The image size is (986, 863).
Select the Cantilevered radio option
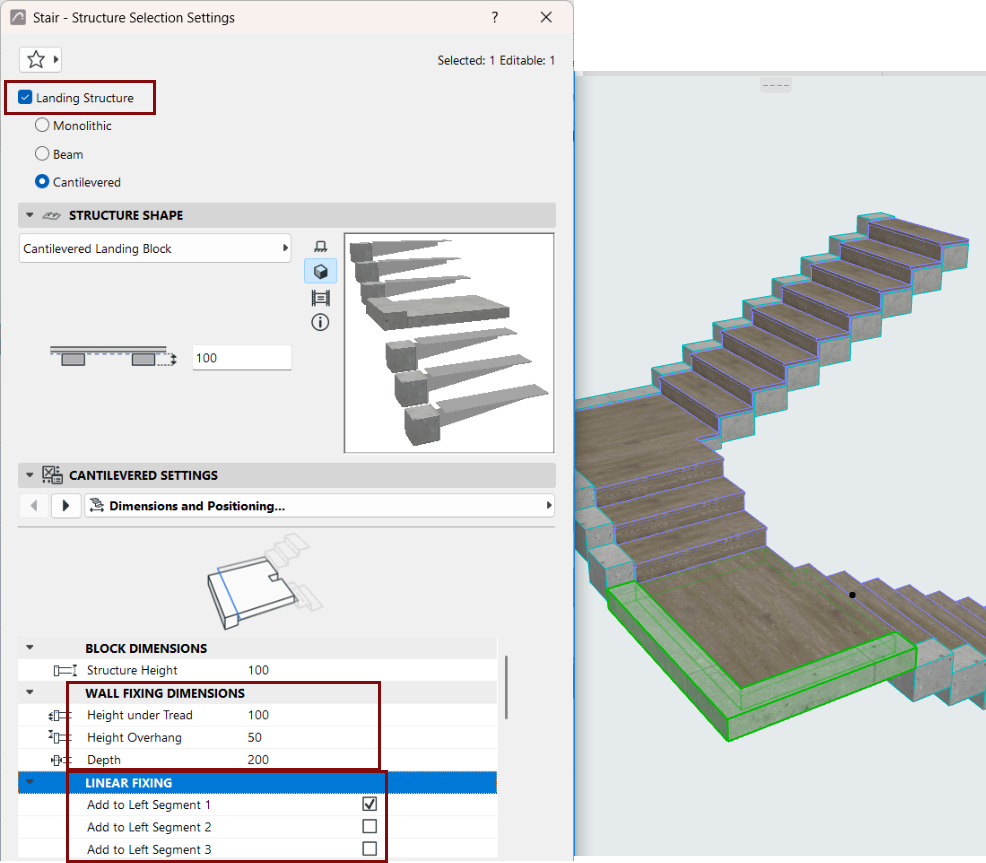[x=42, y=182]
